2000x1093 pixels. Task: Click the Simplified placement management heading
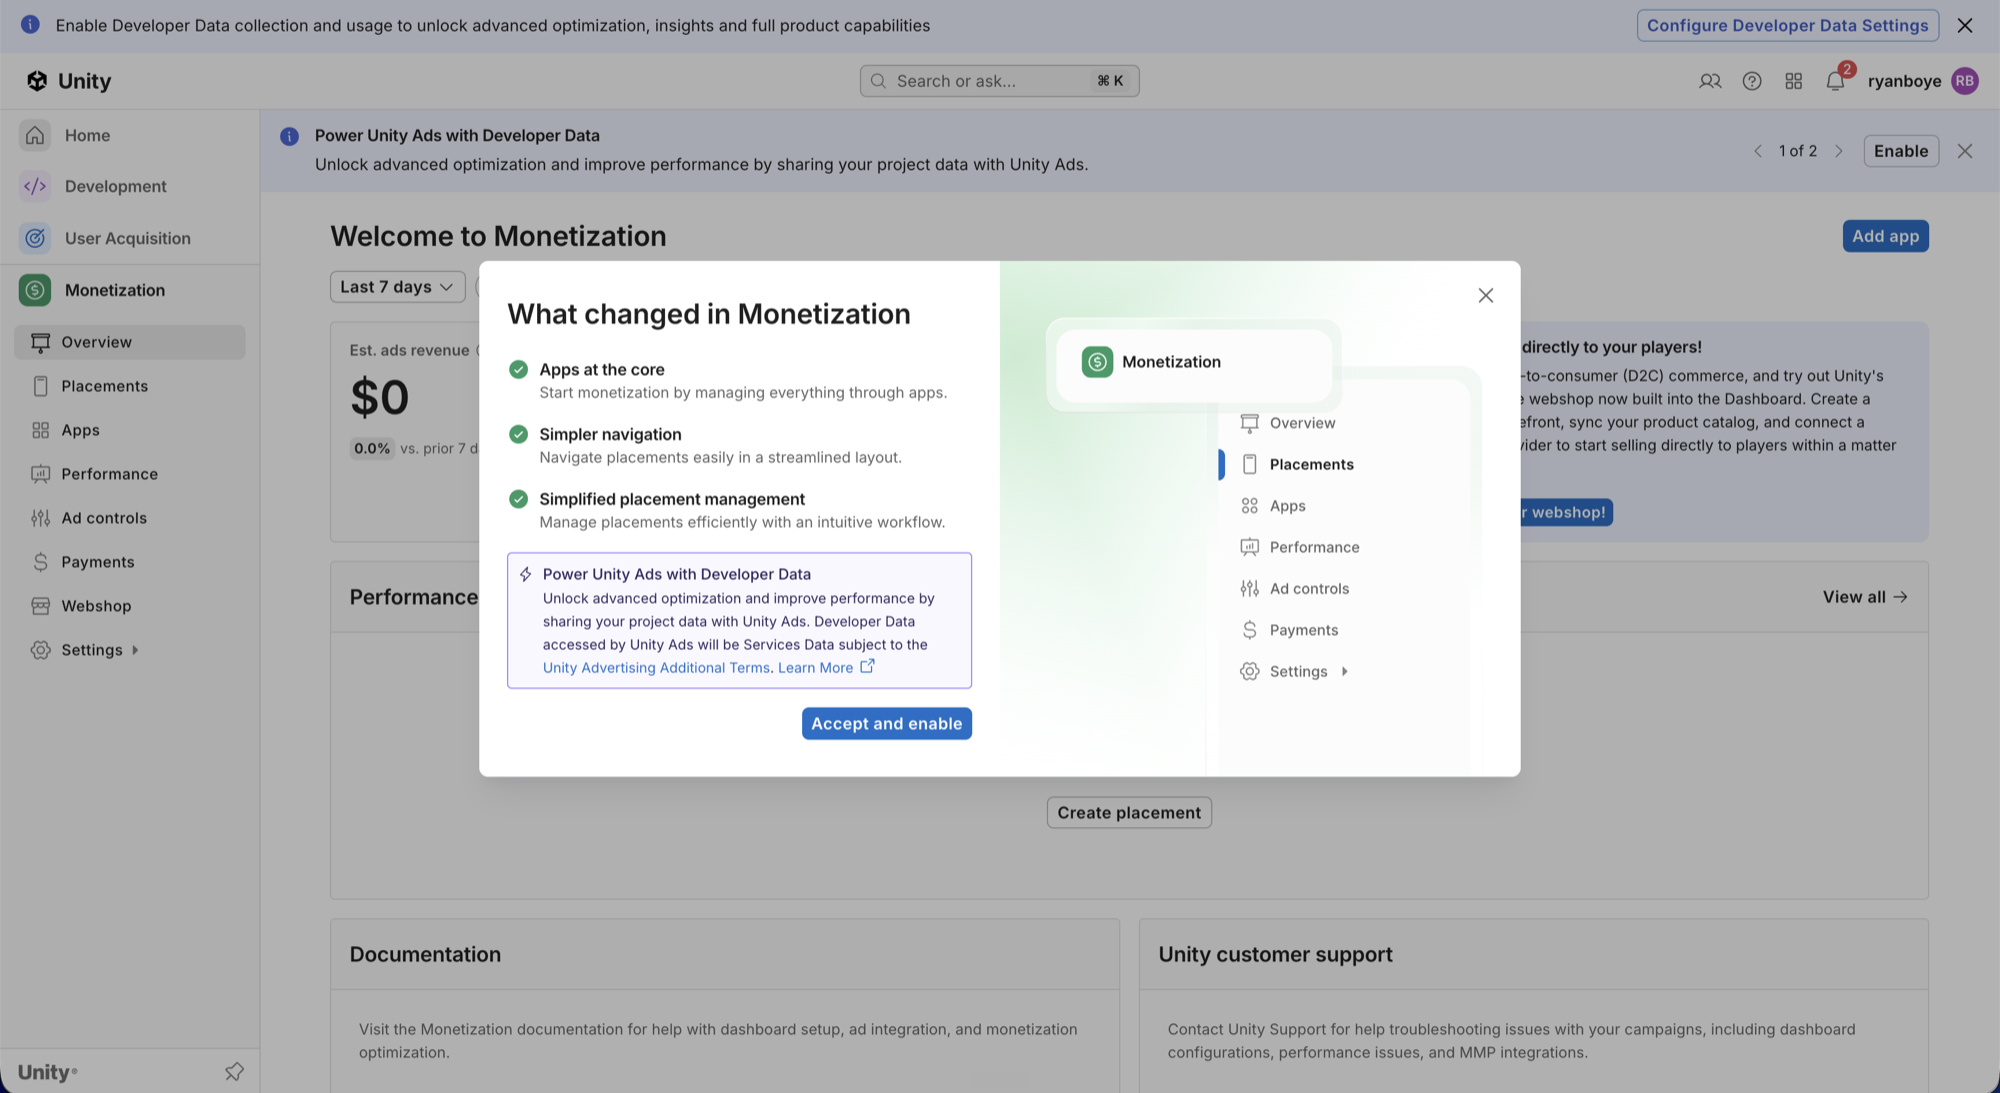click(672, 500)
